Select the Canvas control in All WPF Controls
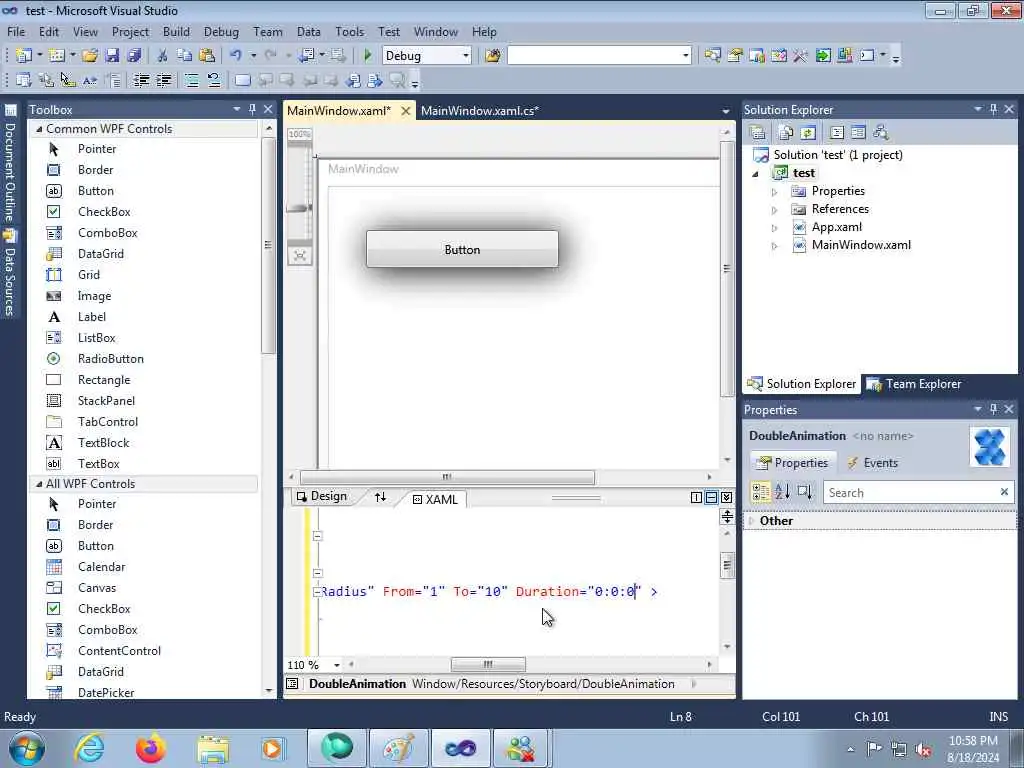The image size is (1024, 768). point(97,588)
